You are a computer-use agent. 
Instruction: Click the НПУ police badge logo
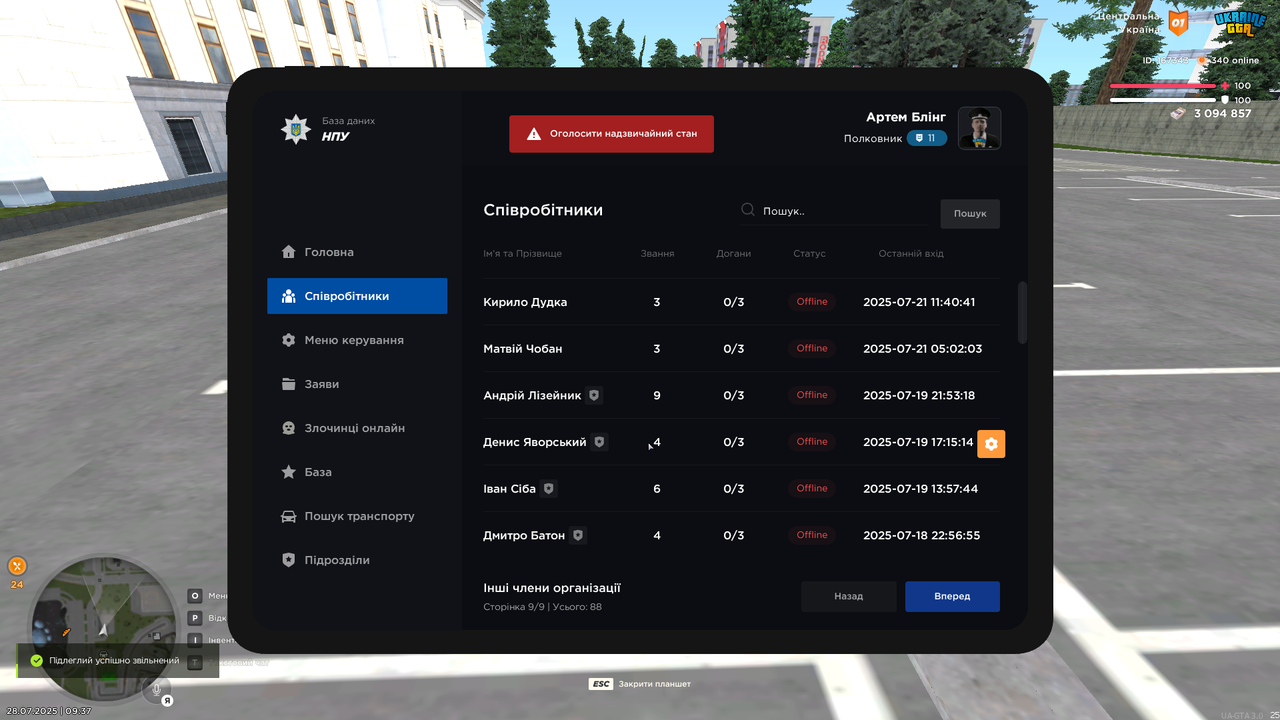click(295, 129)
